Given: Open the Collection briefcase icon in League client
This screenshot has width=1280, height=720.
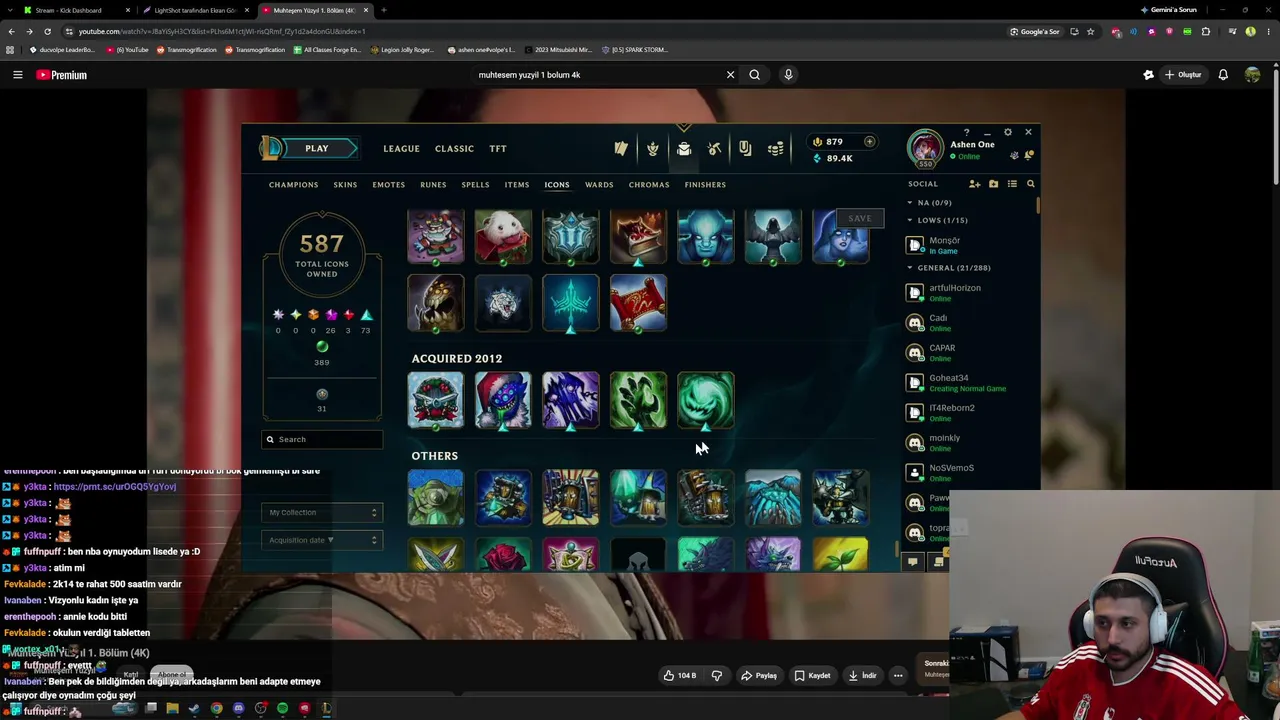Looking at the screenshot, I should 684,149.
